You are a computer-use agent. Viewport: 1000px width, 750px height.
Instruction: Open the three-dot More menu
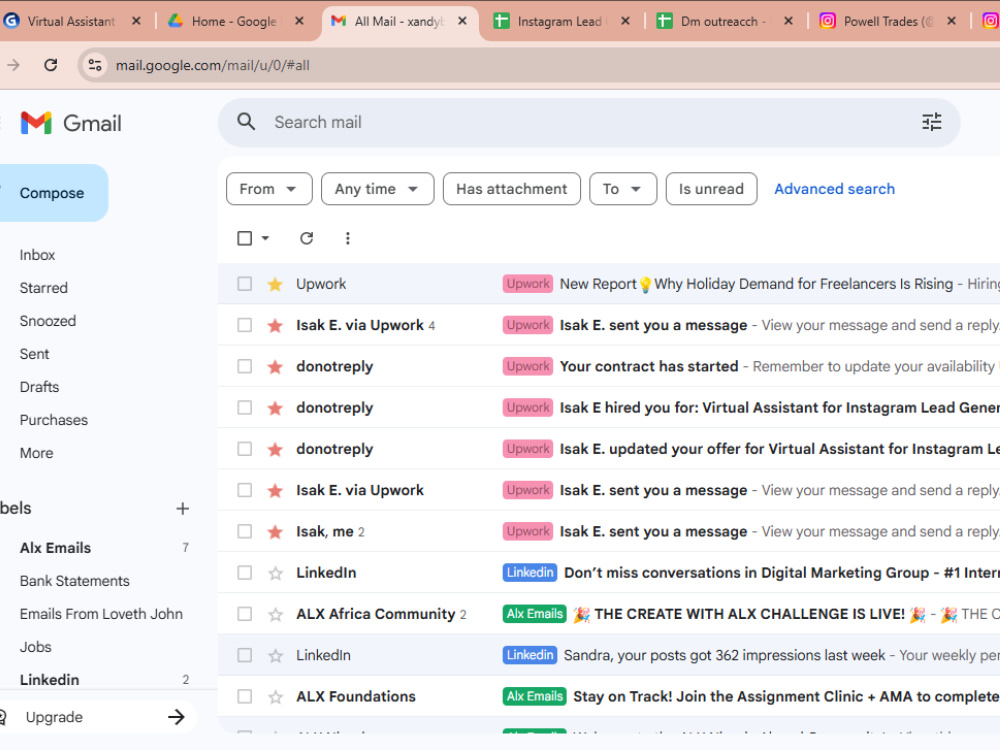click(x=348, y=238)
